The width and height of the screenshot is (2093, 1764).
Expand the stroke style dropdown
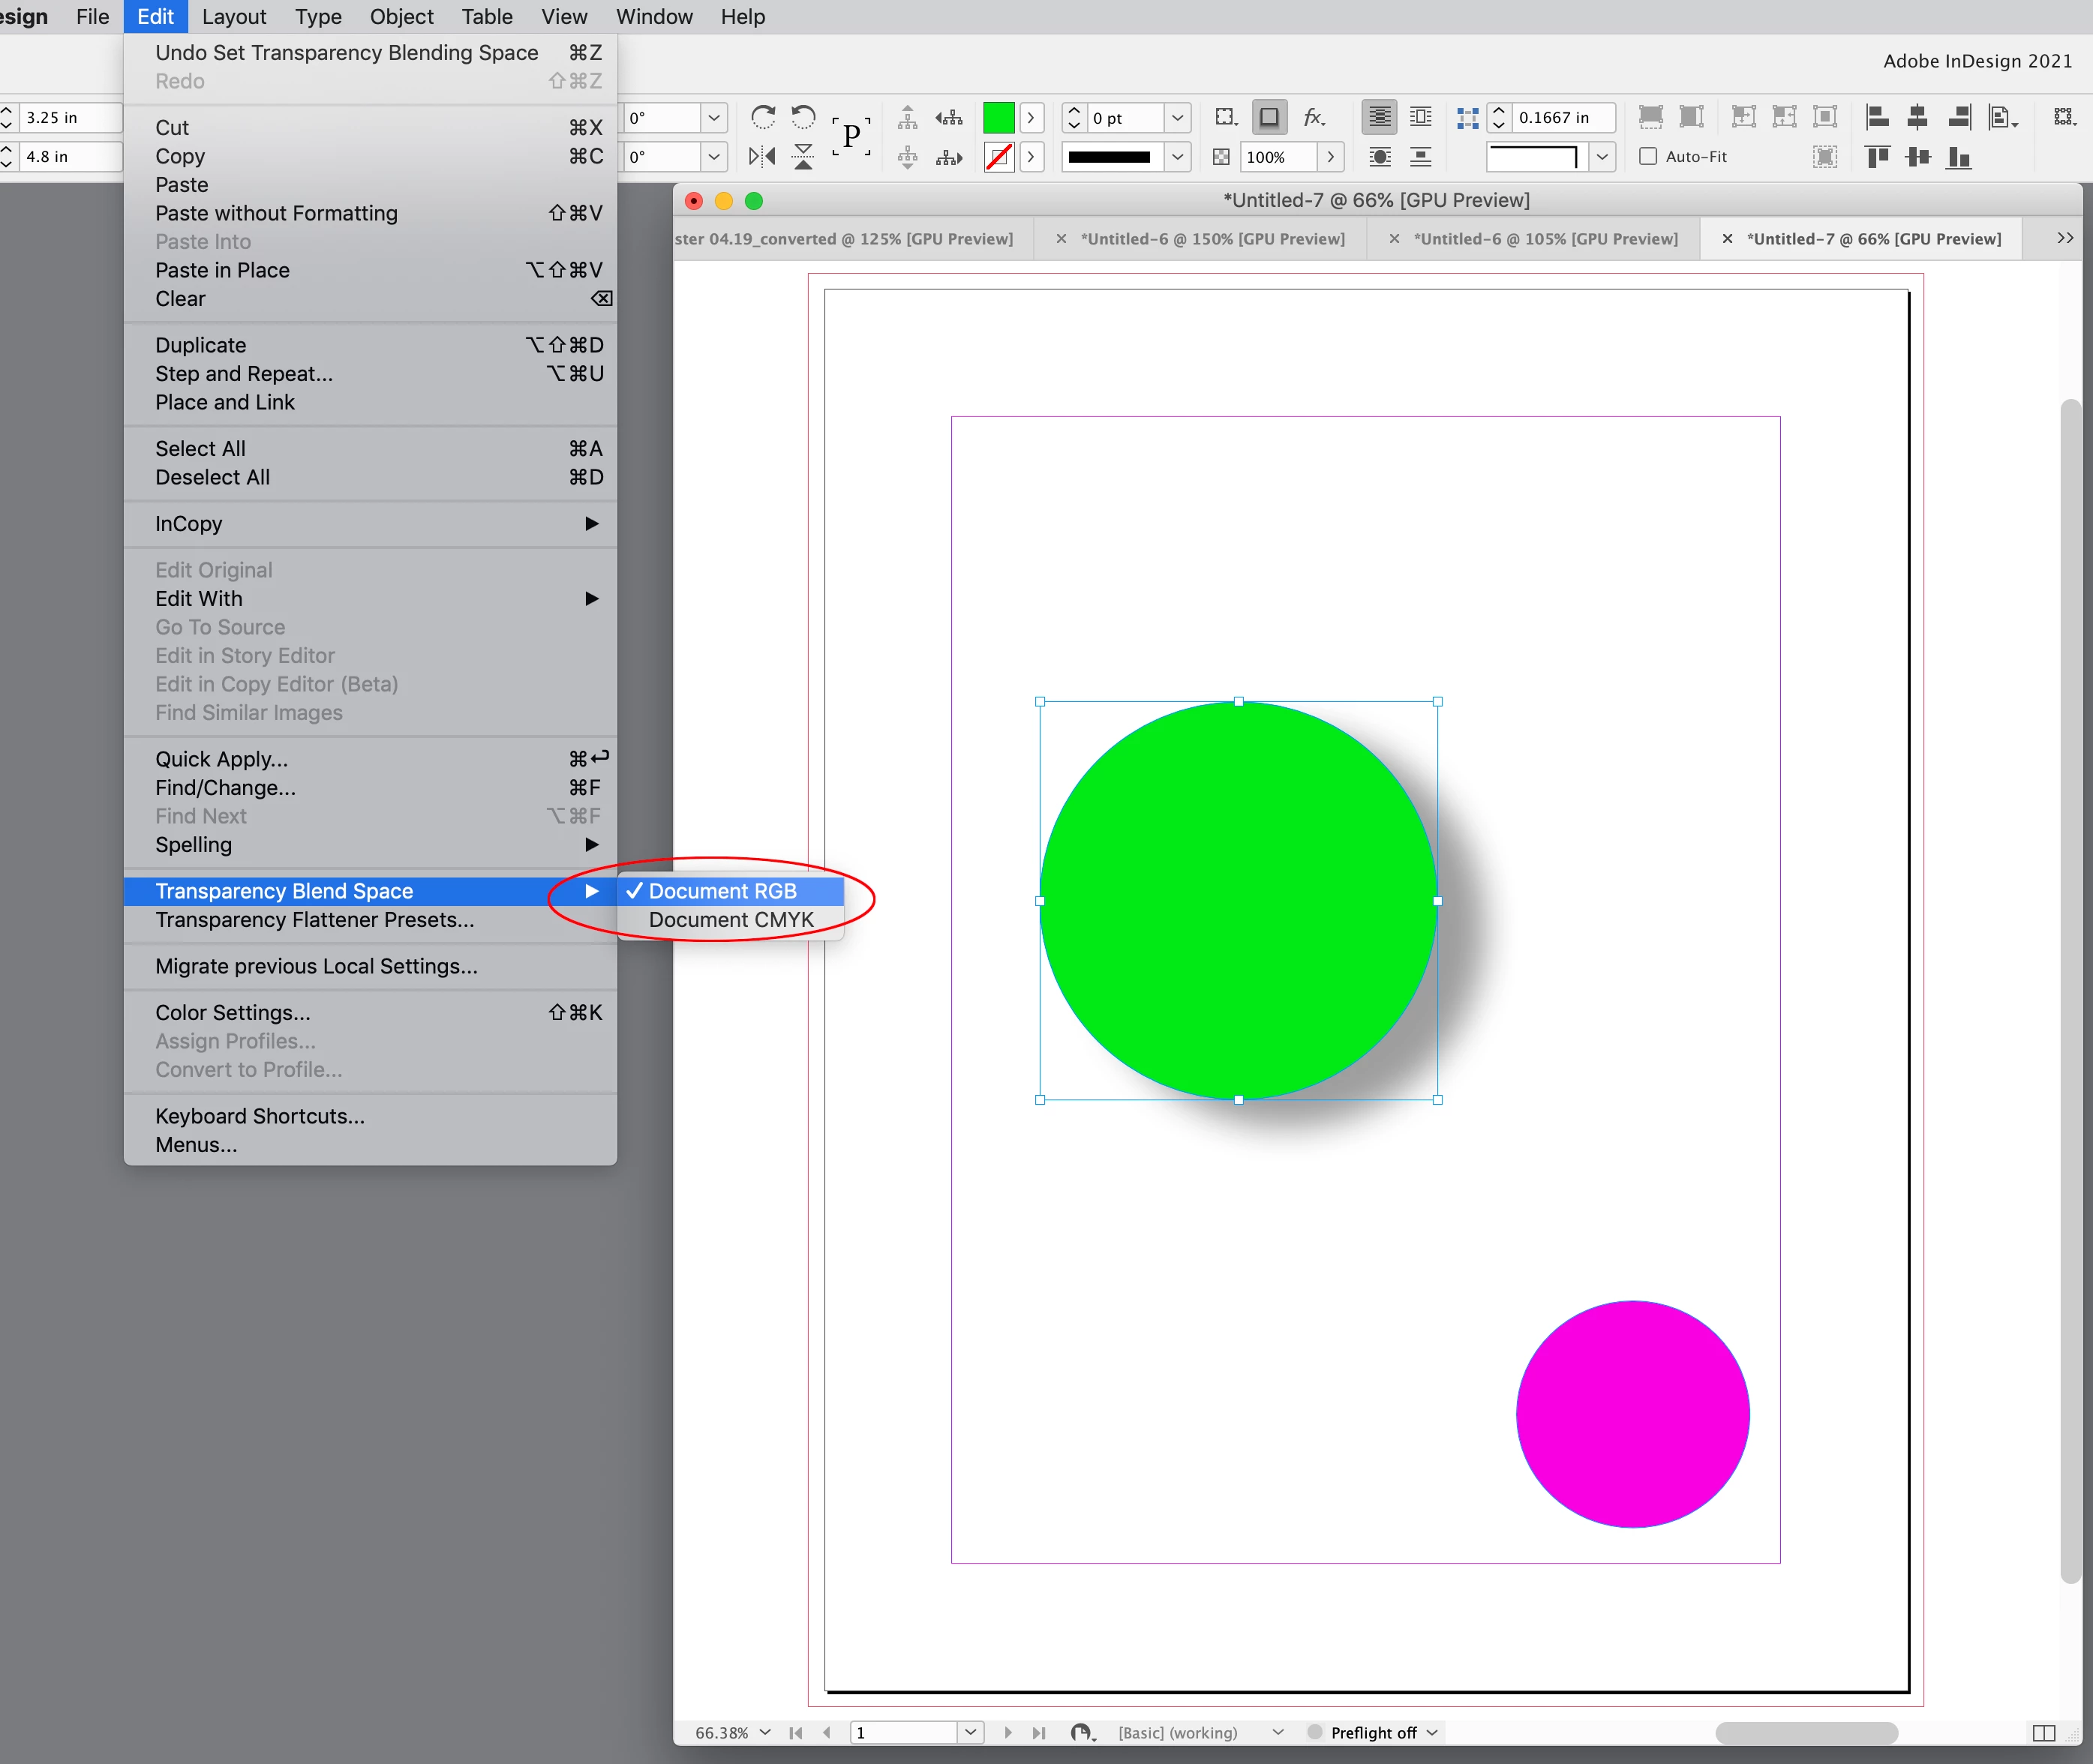click(1178, 157)
